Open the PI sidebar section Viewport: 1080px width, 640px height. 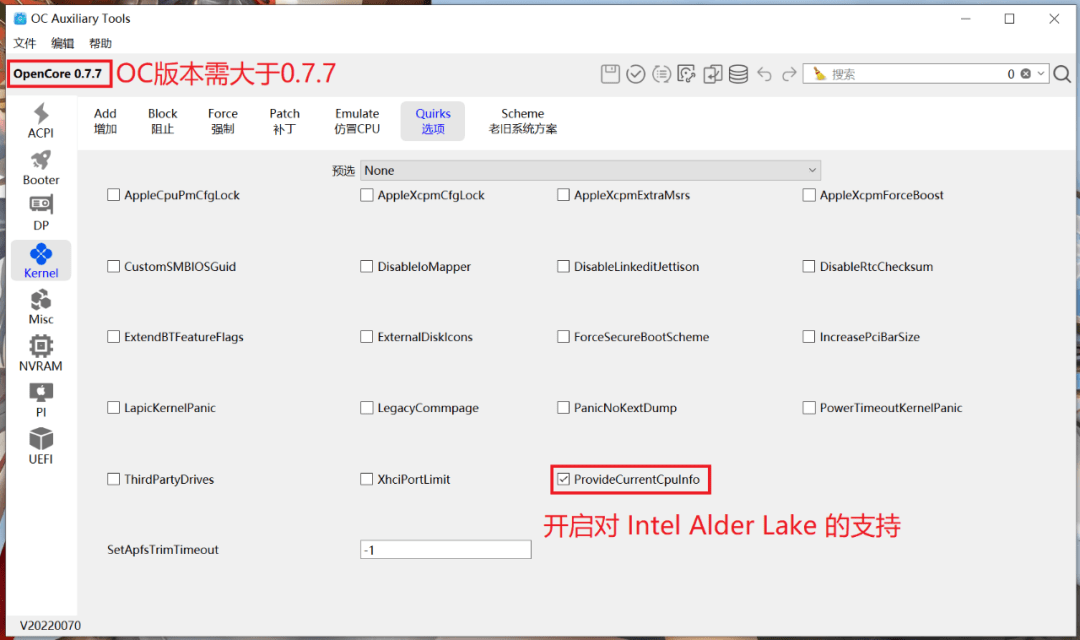click(41, 400)
